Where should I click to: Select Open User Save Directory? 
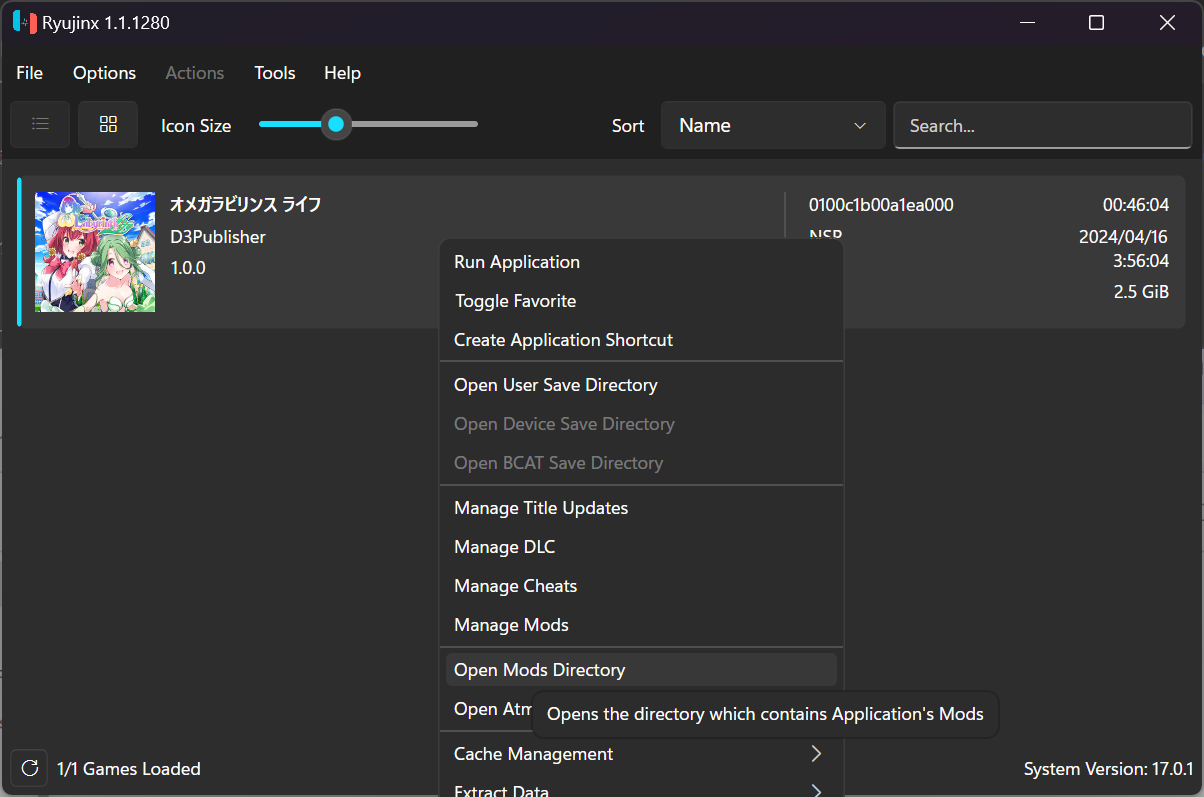point(555,385)
